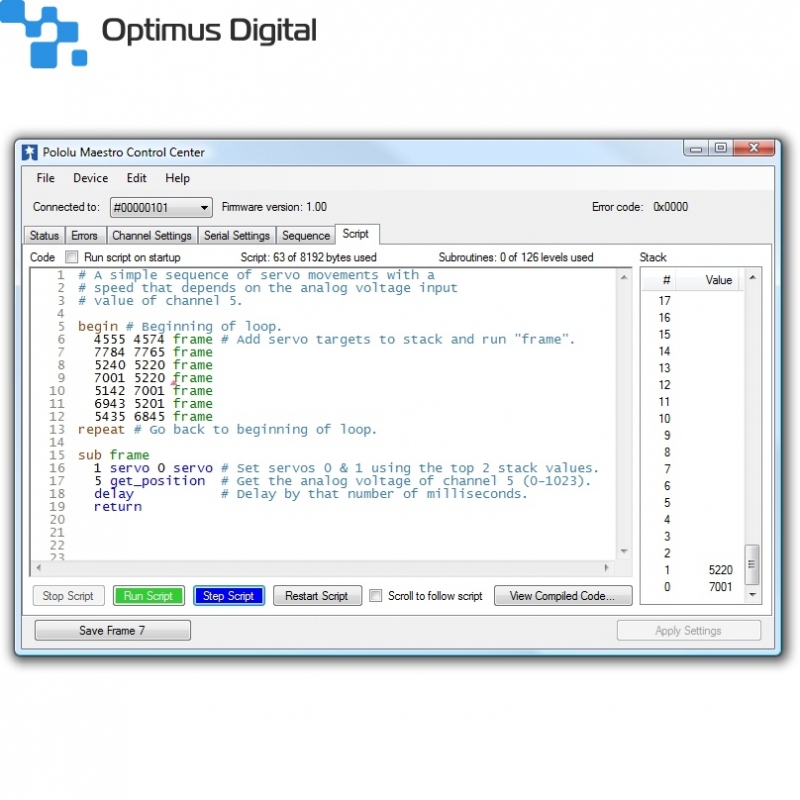Click the Stack list scrollbar thumb
The image size is (800, 800).
point(752,564)
